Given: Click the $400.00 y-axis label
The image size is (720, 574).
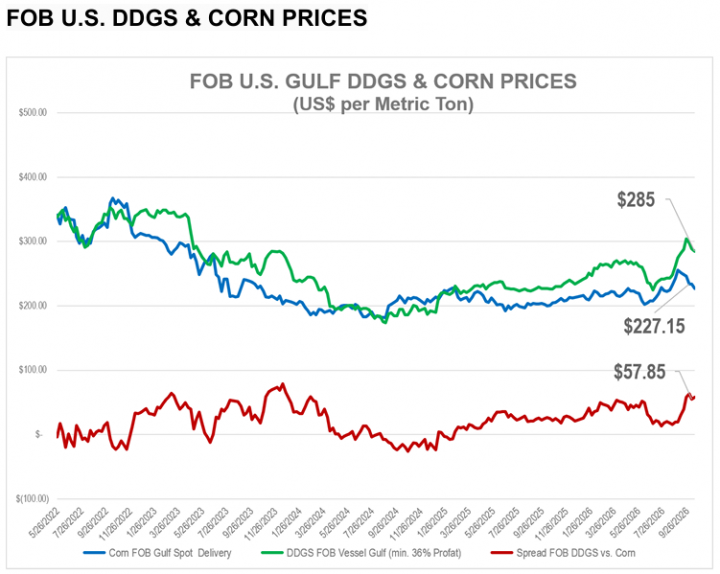Looking at the screenshot, I should [33, 177].
